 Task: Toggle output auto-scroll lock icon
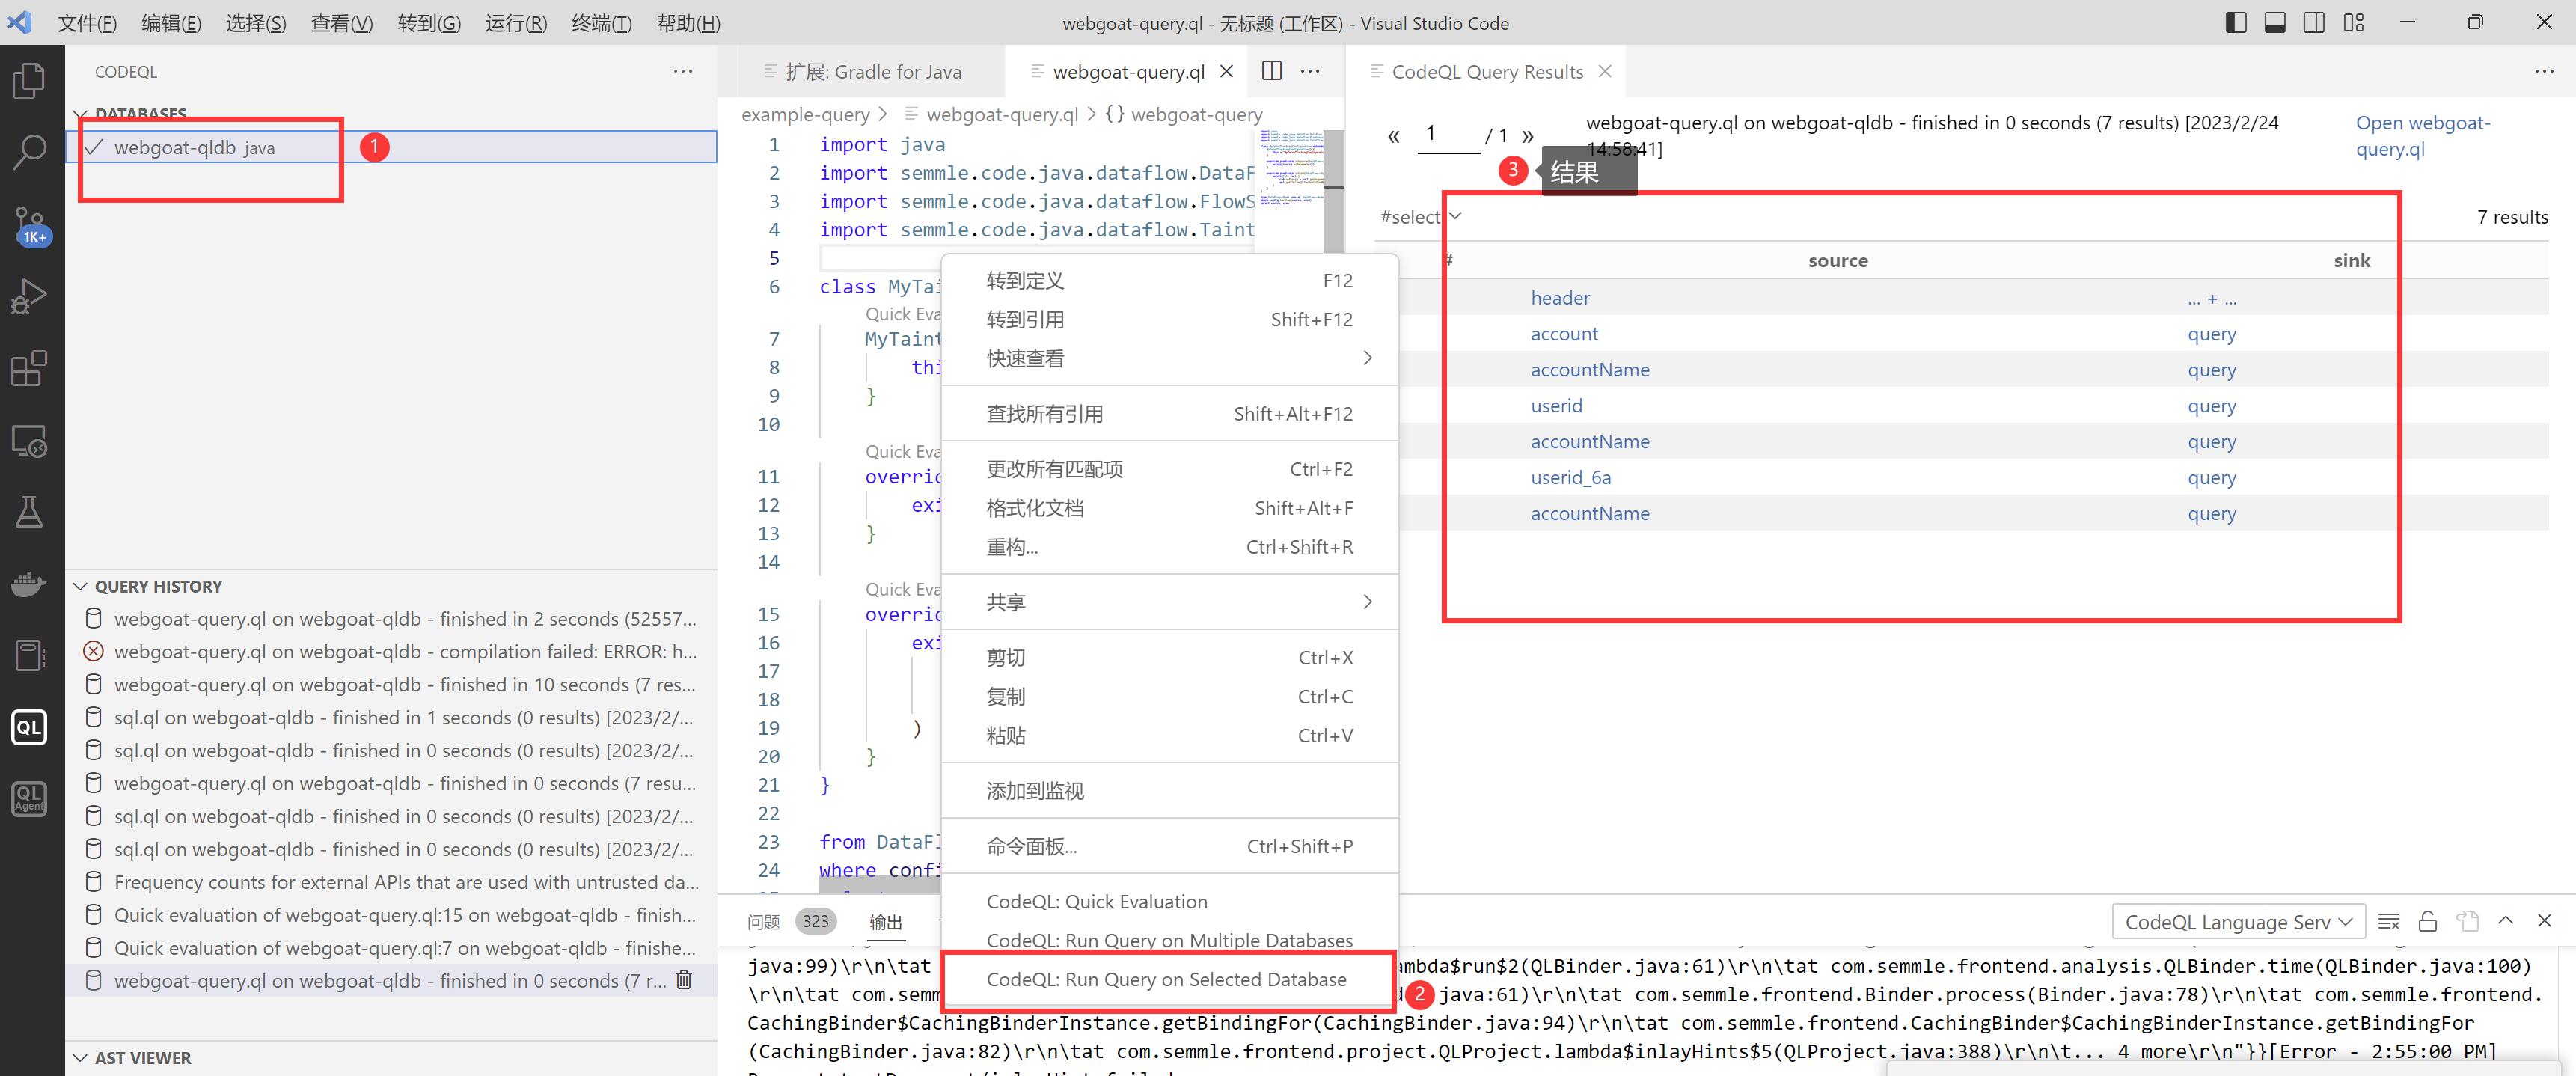(x=2427, y=921)
